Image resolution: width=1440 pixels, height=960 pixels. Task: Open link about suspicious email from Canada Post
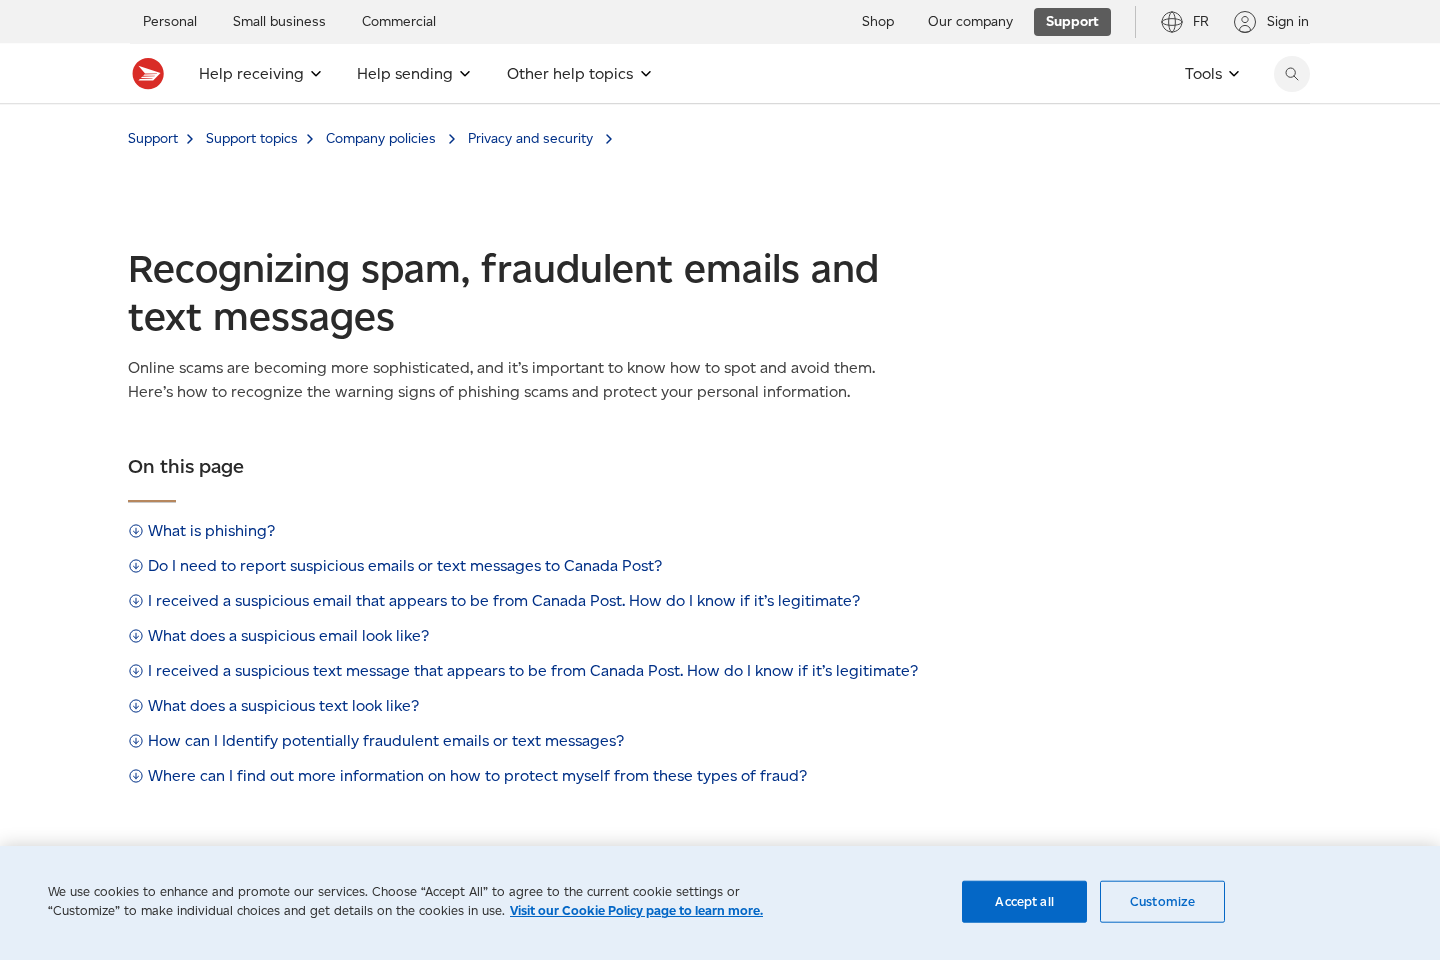[504, 601]
